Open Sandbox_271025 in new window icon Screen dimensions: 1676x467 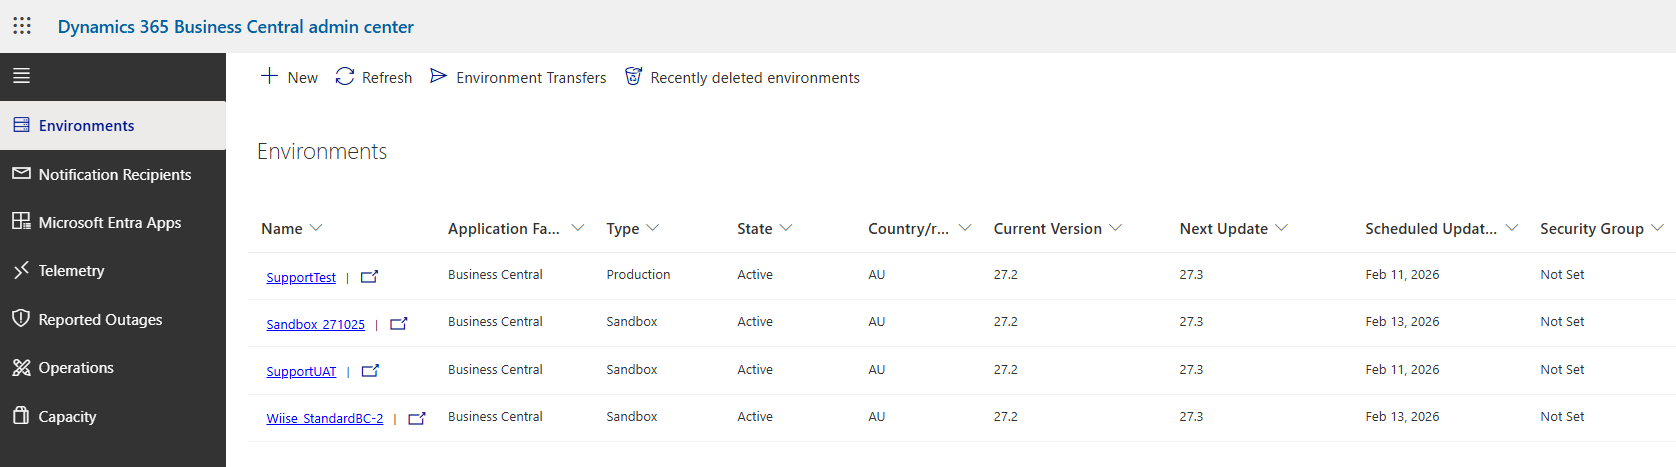[x=398, y=324]
